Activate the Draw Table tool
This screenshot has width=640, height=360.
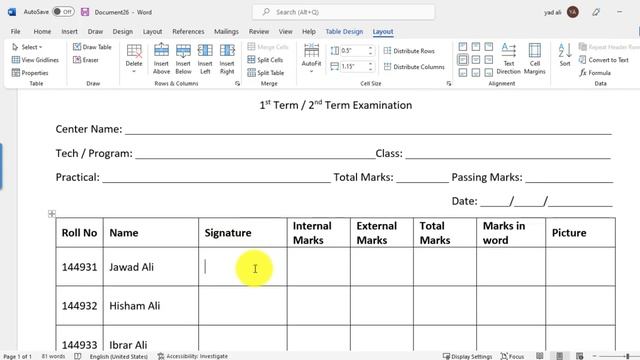point(92,47)
